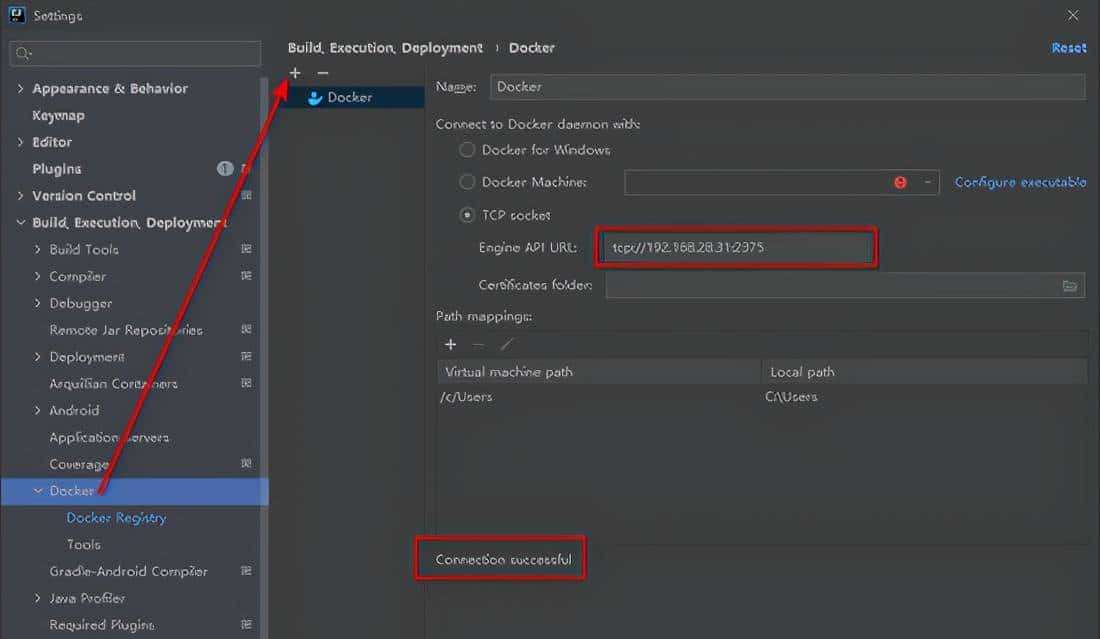Remove the selected Docker configuration using minus icon
Viewport: 1100px width, 639px height.
pyautogui.click(x=320, y=72)
